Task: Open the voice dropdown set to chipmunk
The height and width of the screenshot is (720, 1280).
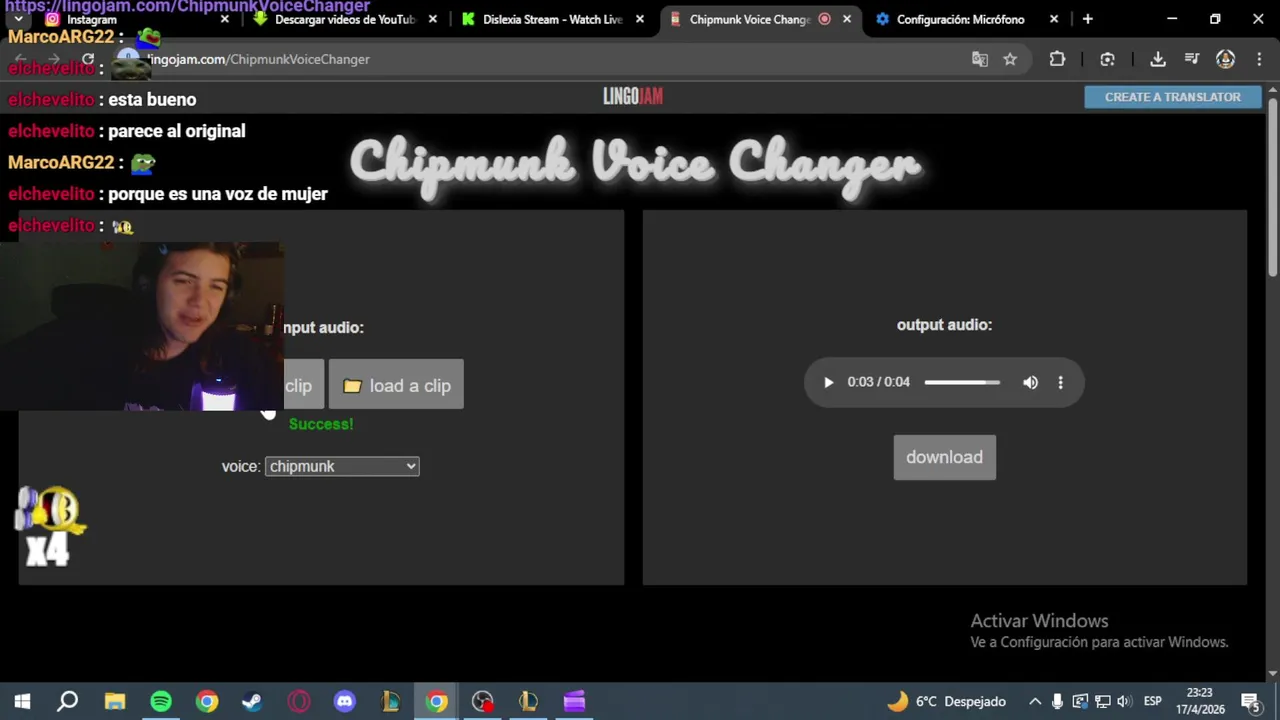Action: pyautogui.click(x=342, y=466)
